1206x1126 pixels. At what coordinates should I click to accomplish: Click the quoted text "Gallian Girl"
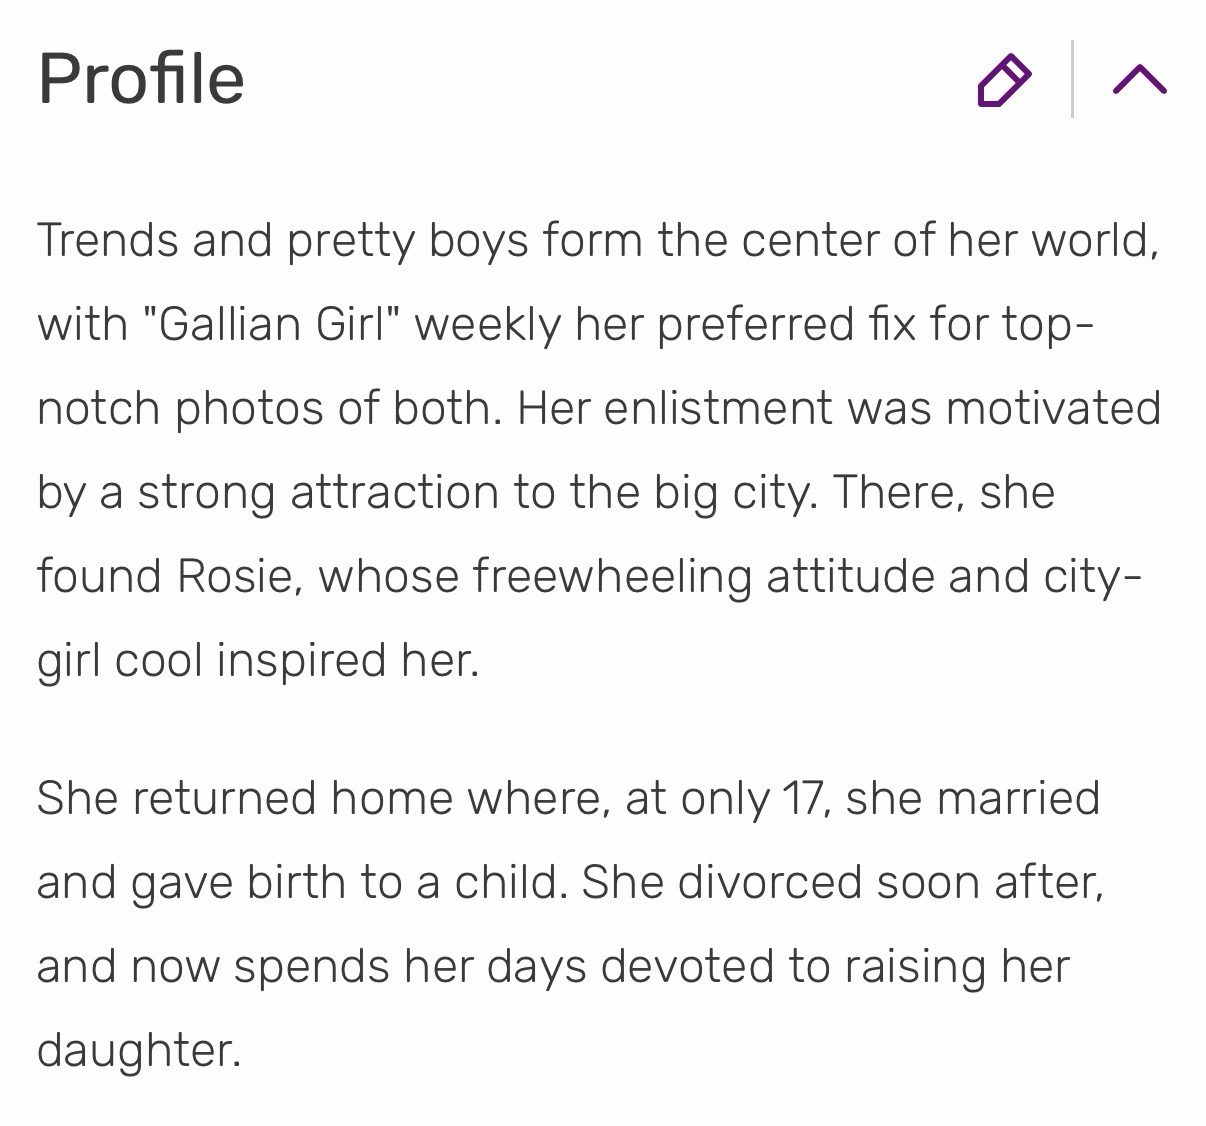[272, 325]
